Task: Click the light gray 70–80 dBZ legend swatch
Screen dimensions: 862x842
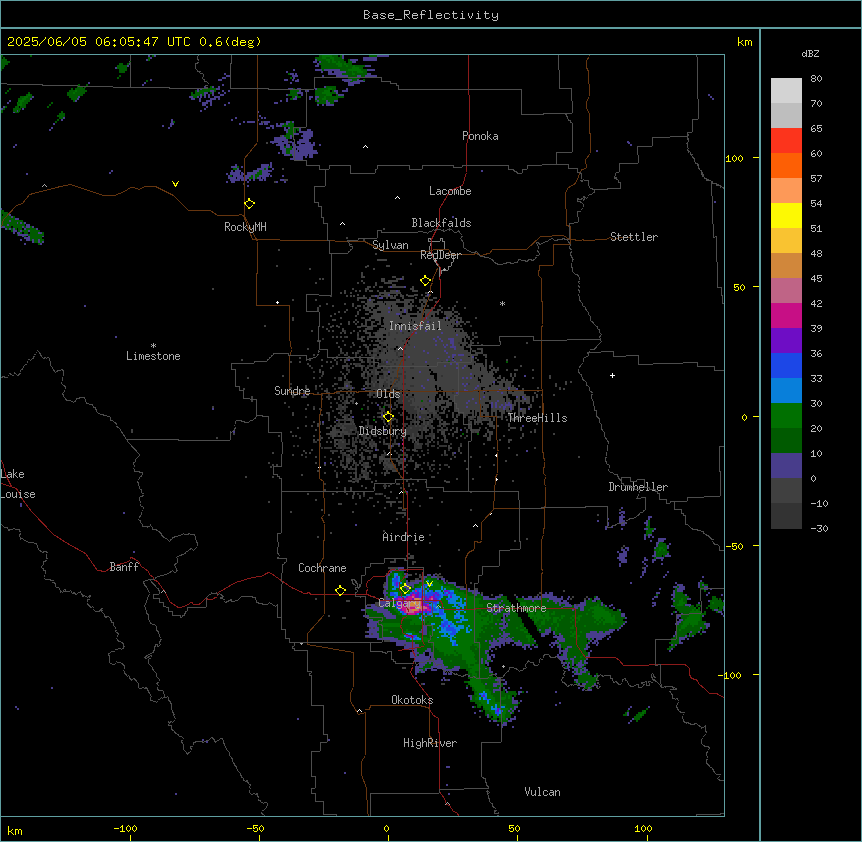Action: pyautogui.click(x=786, y=91)
